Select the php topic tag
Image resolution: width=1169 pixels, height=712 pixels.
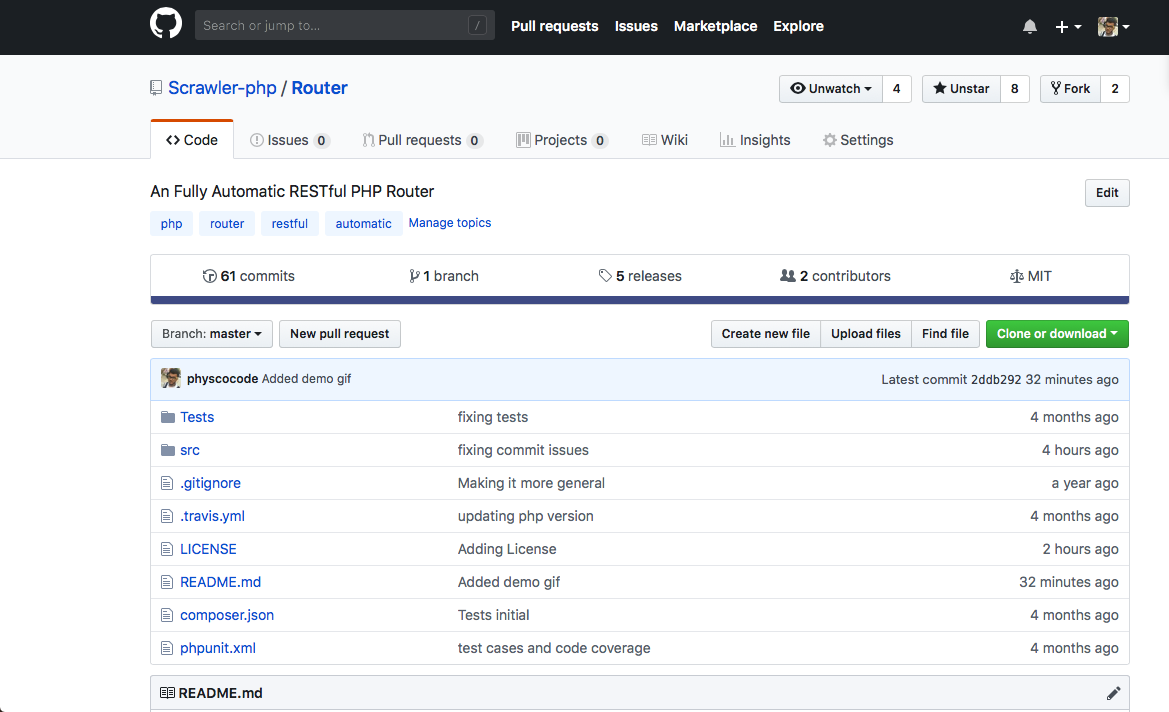tap(171, 224)
